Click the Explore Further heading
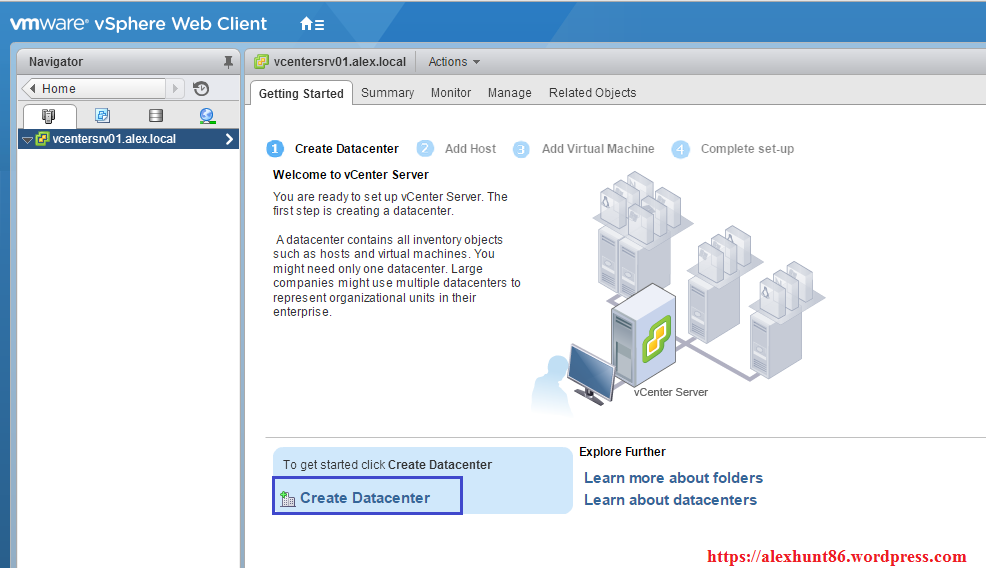This screenshot has height=568, width=986. point(622,452)
